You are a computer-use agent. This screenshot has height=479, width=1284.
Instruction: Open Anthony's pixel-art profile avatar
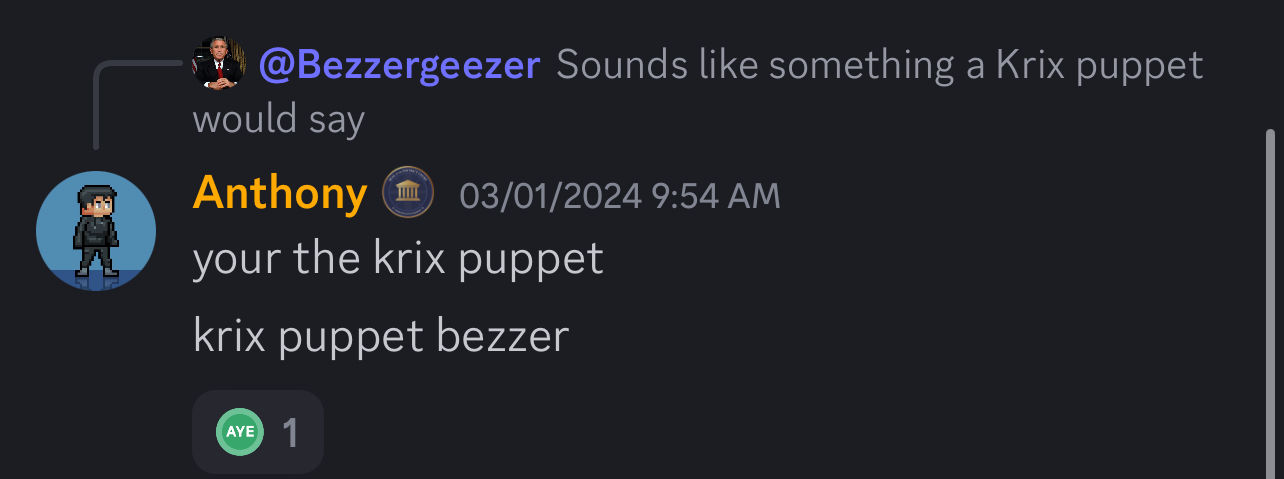click(x=96, y=231)
